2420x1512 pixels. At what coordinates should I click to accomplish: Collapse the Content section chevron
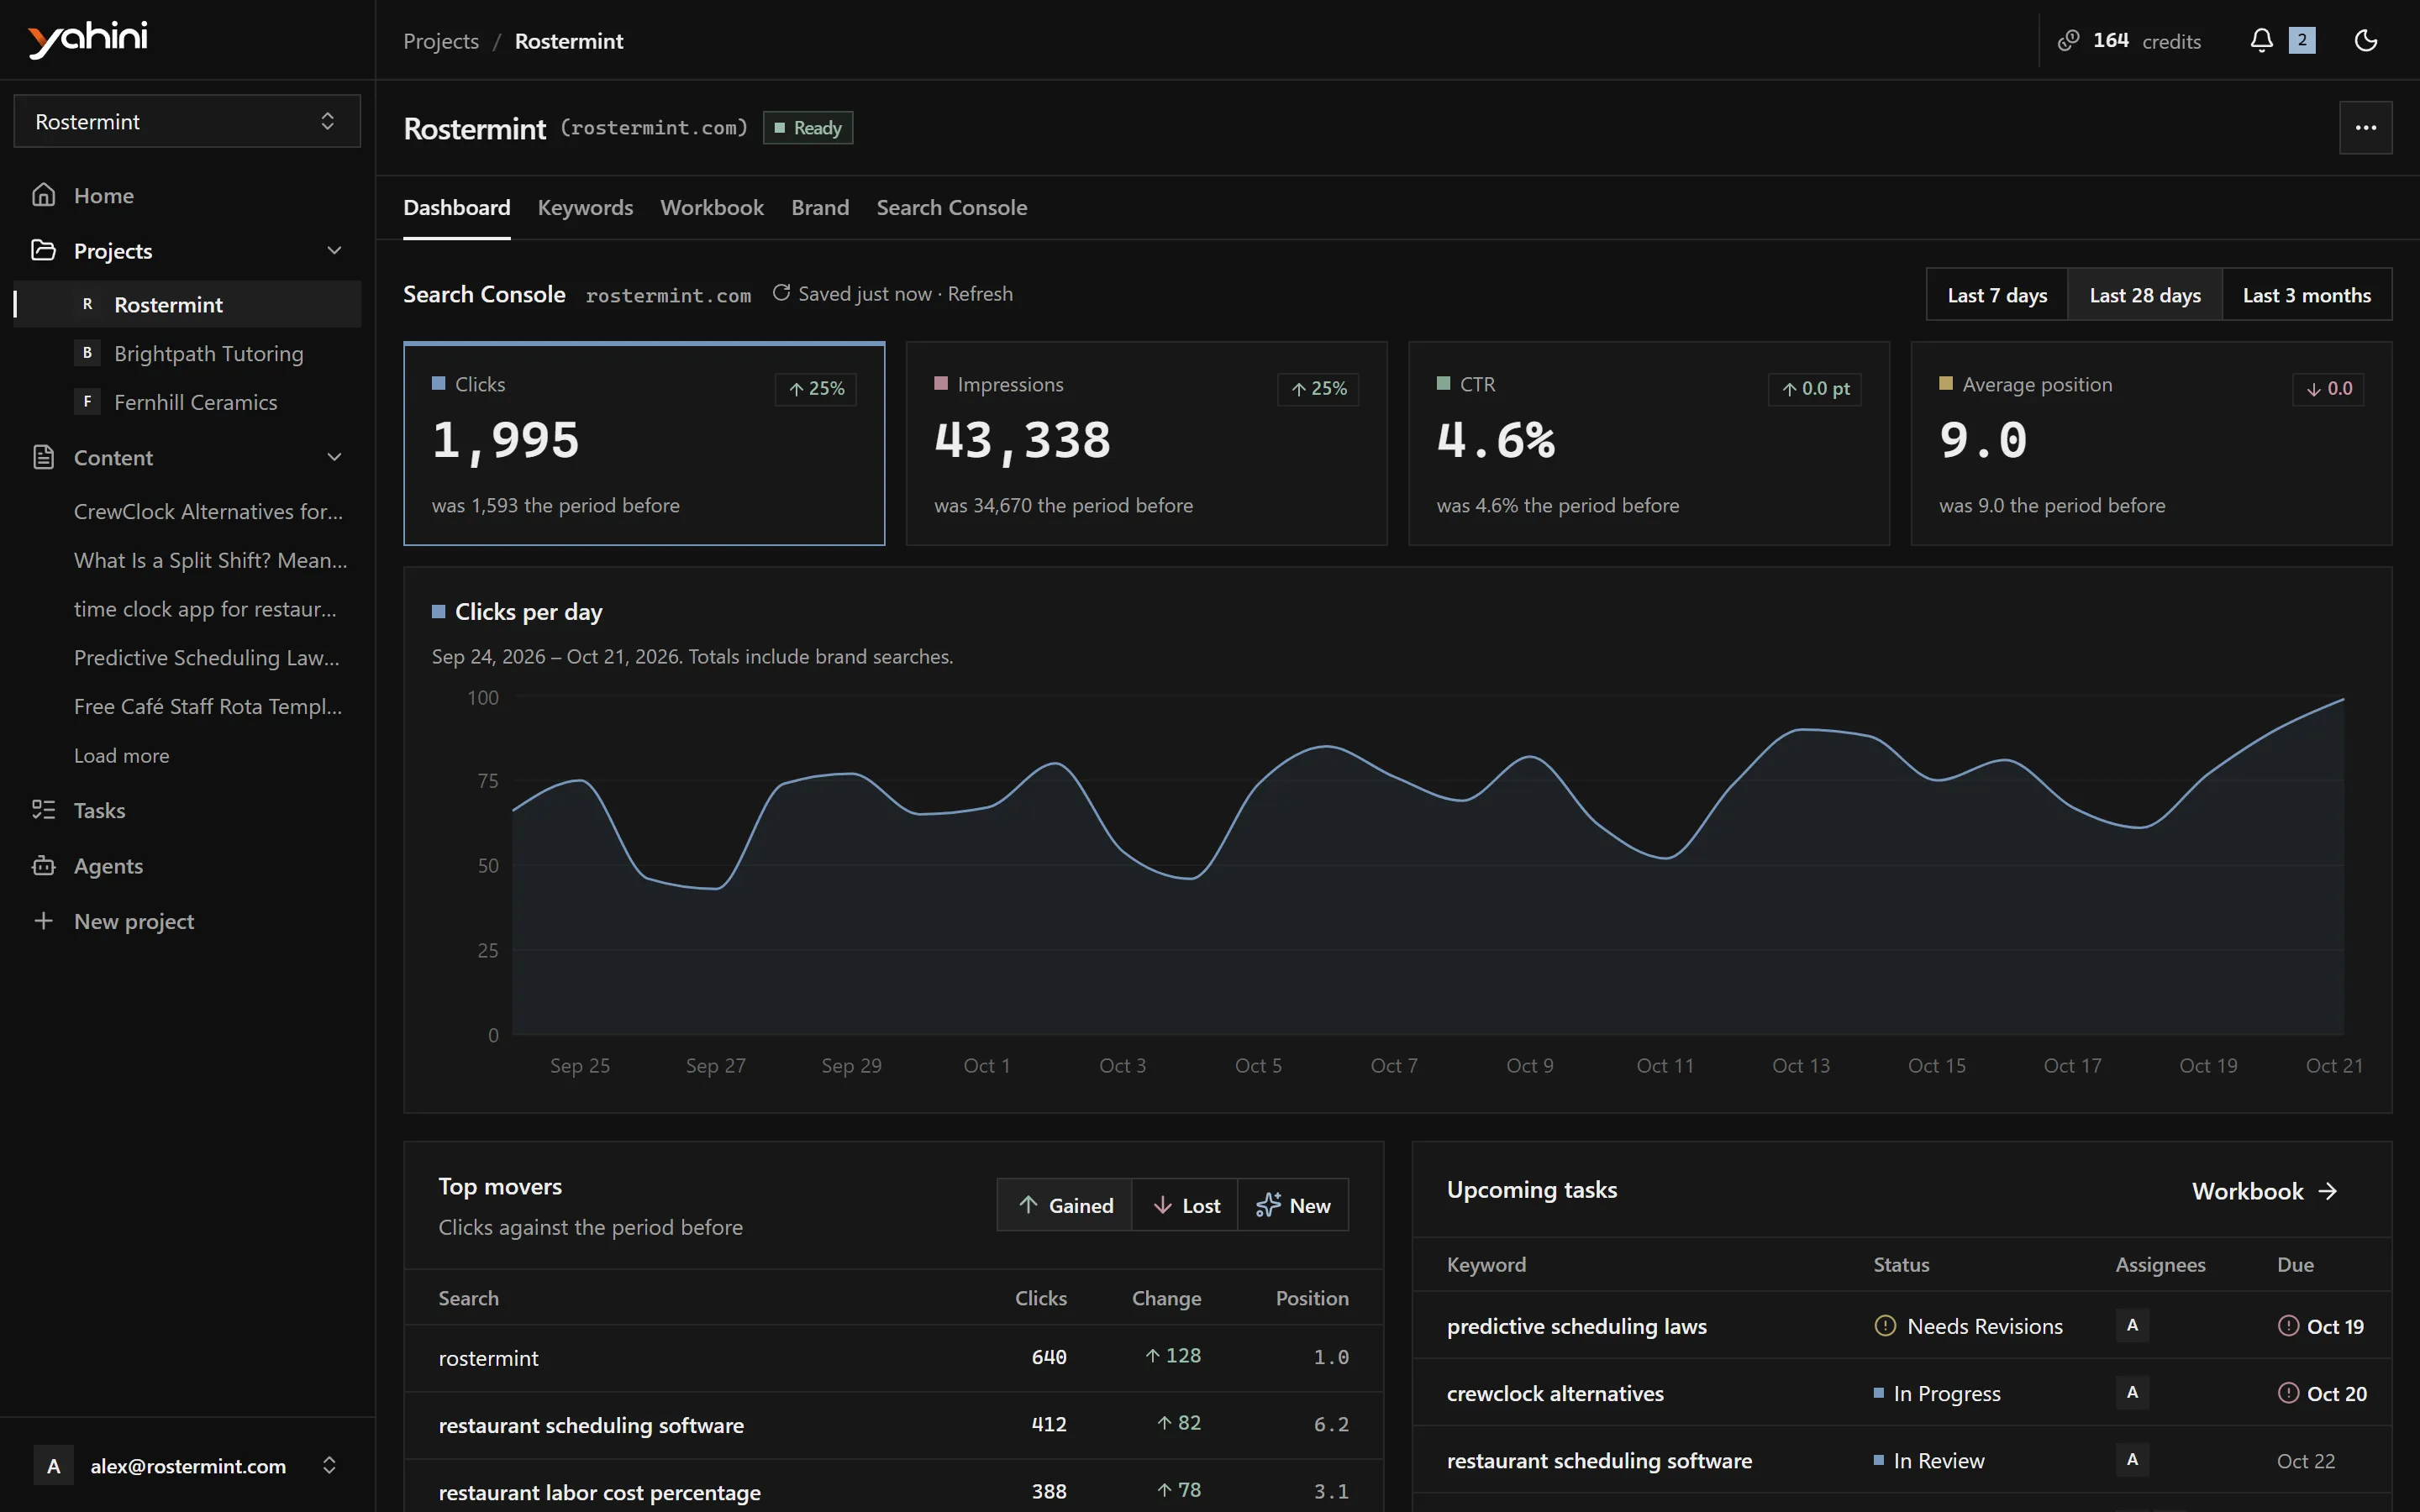point(334,457)
